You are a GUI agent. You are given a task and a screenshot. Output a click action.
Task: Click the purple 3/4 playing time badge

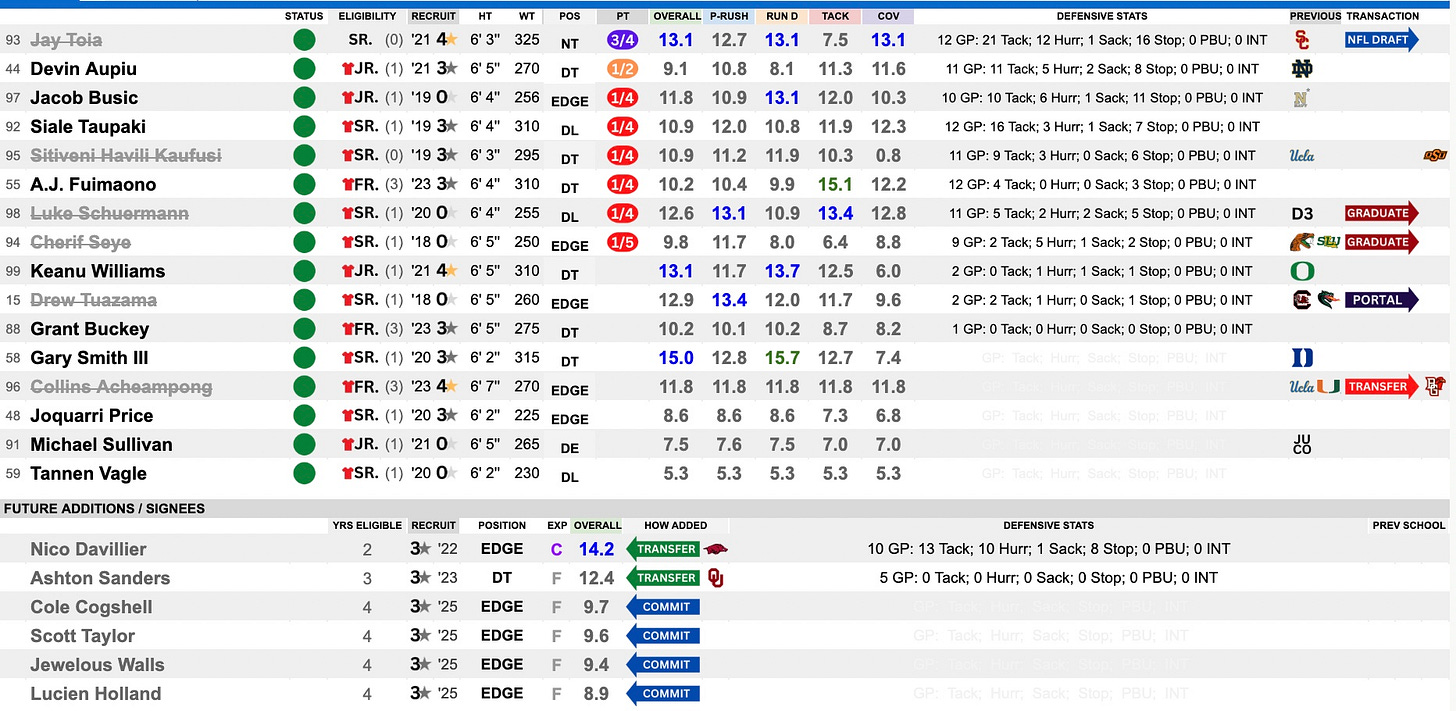click(623, 40)
